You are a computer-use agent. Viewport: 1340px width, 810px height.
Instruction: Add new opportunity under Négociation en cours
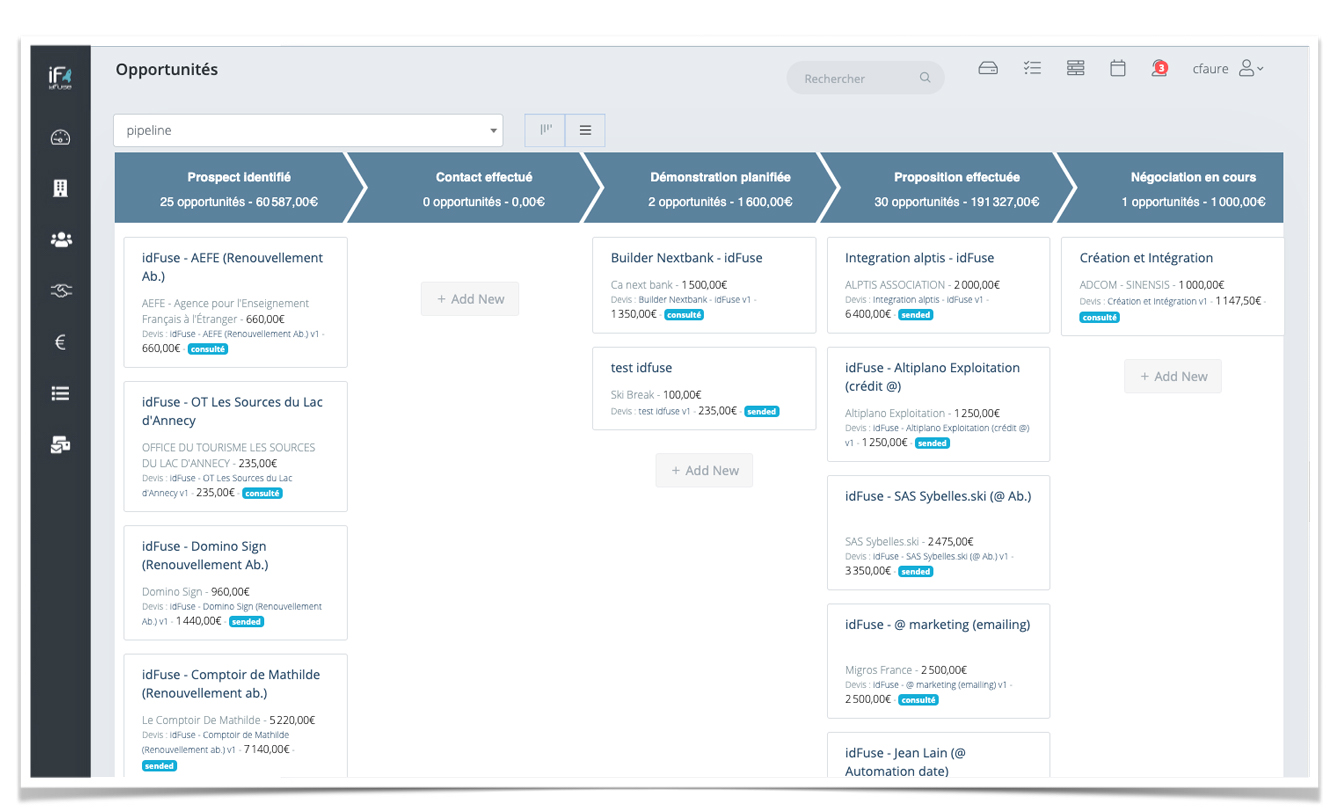[x=1173, y=377]
